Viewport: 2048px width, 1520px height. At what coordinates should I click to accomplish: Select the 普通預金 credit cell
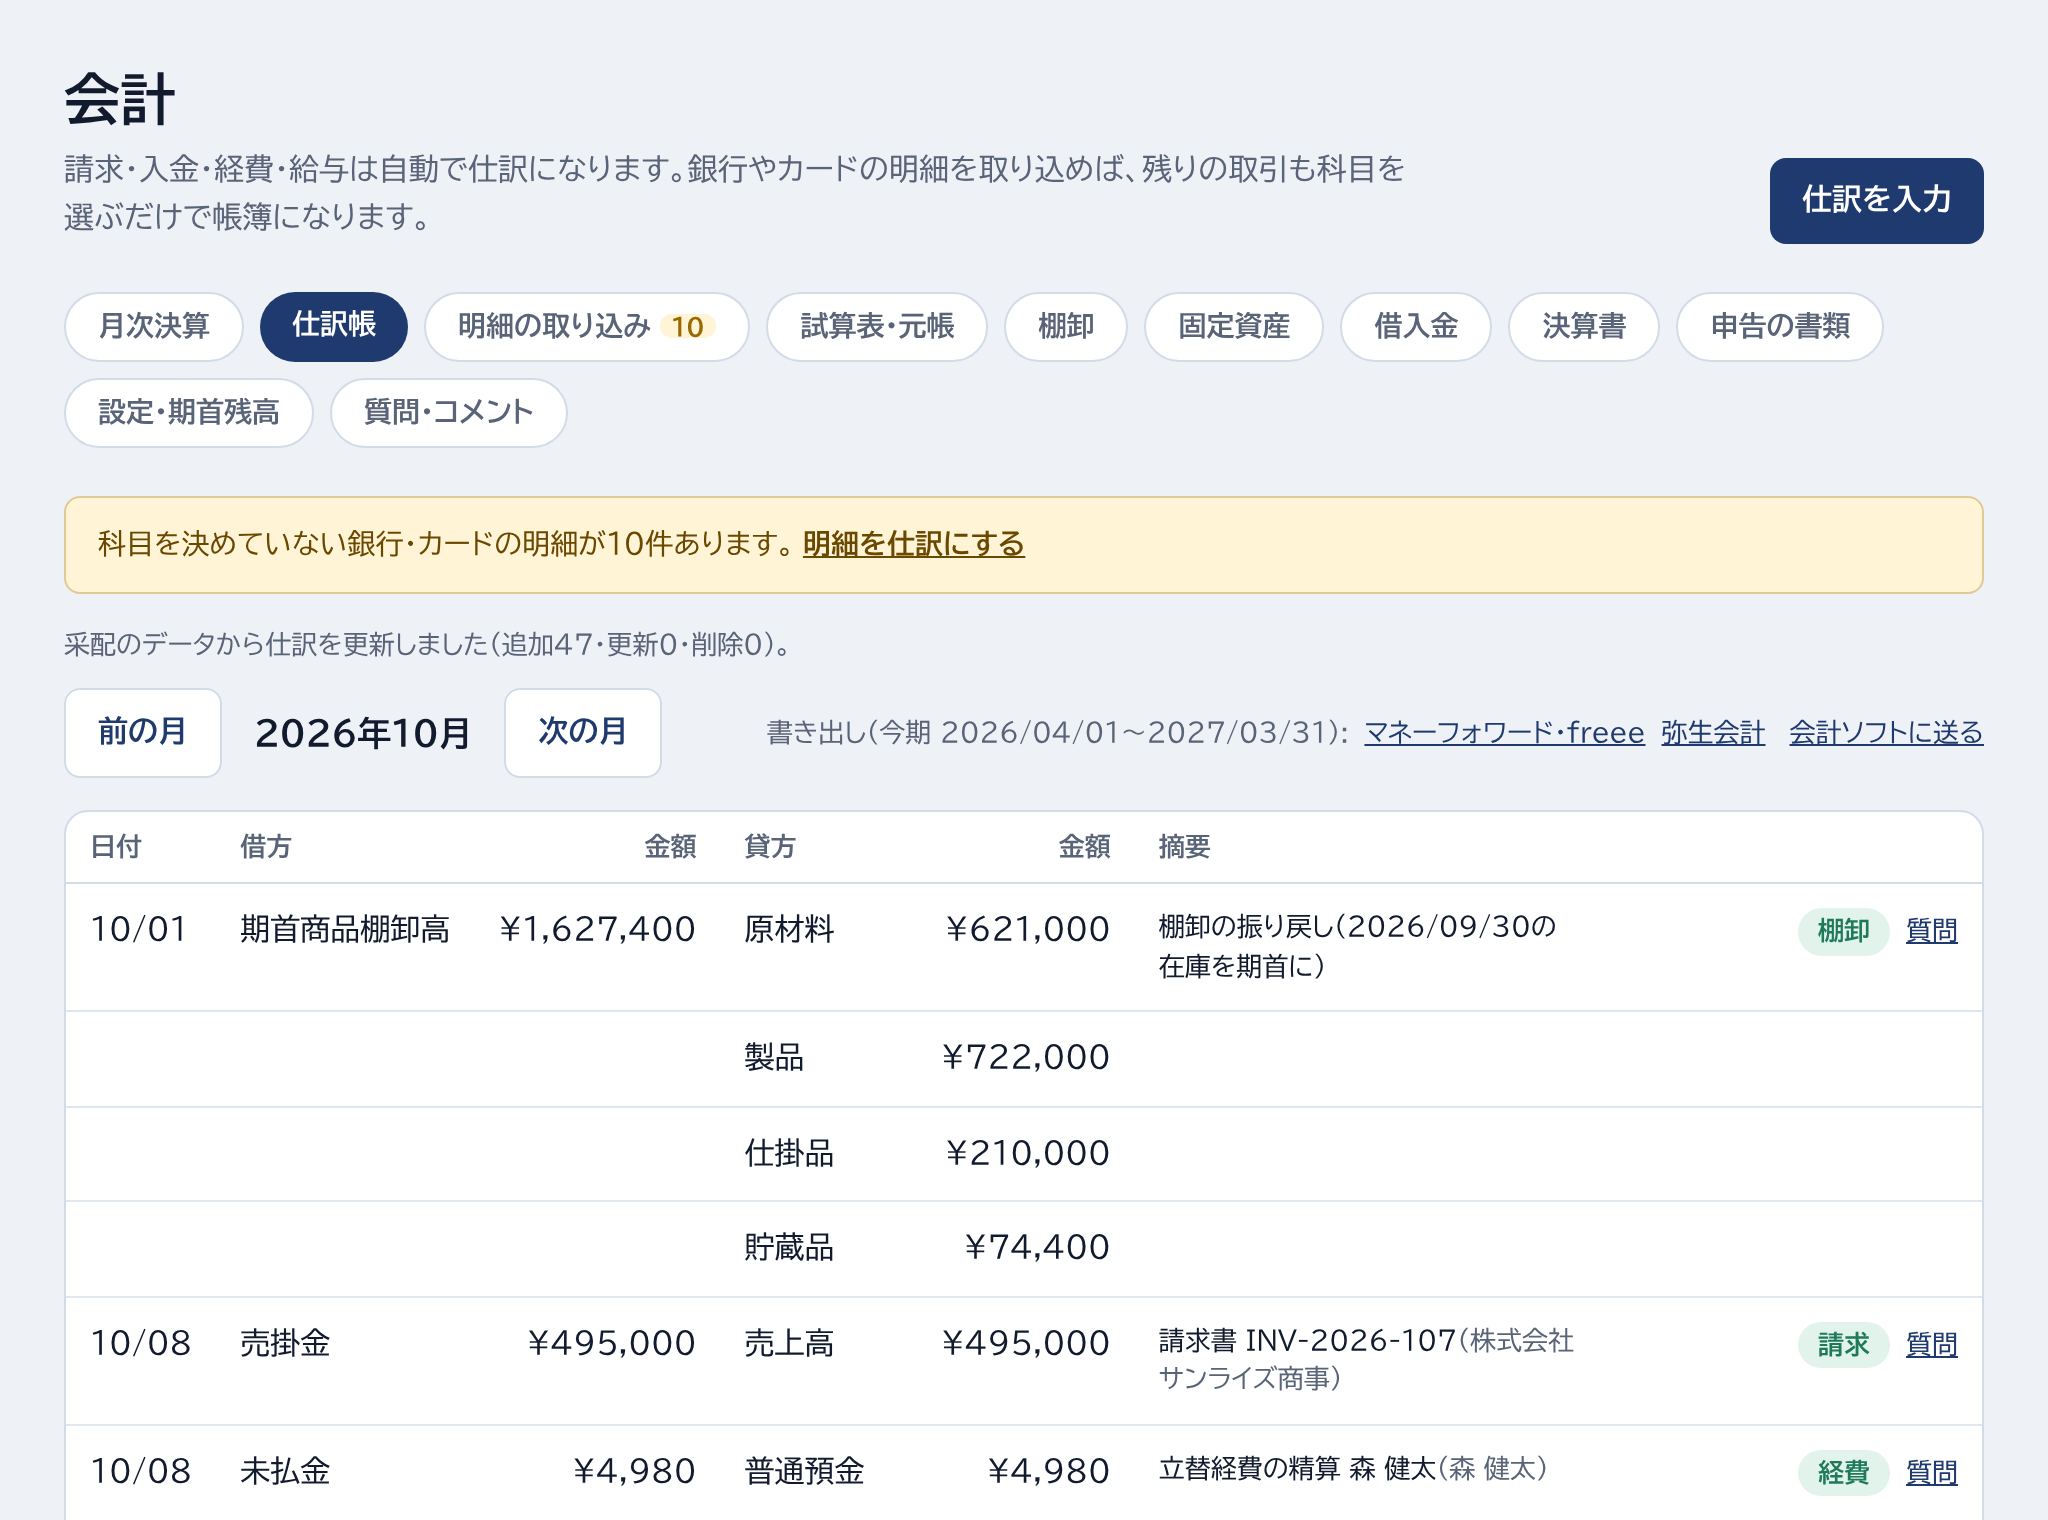(x=804, y=1472)
